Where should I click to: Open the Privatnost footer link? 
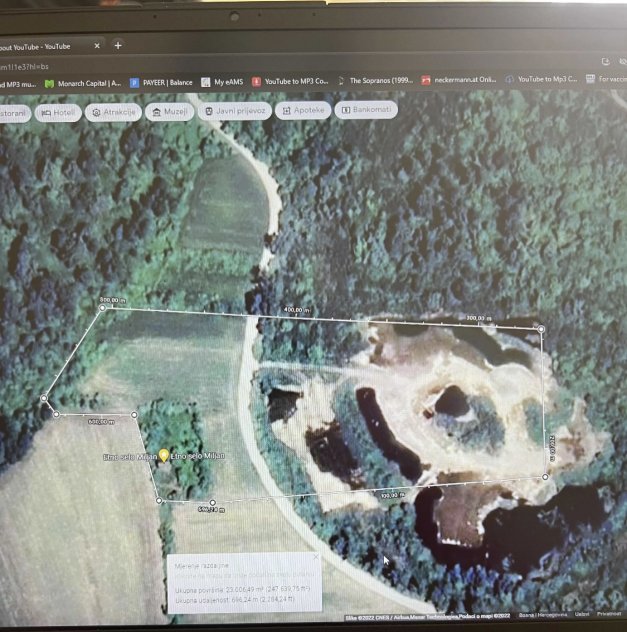tap(609, 613)
